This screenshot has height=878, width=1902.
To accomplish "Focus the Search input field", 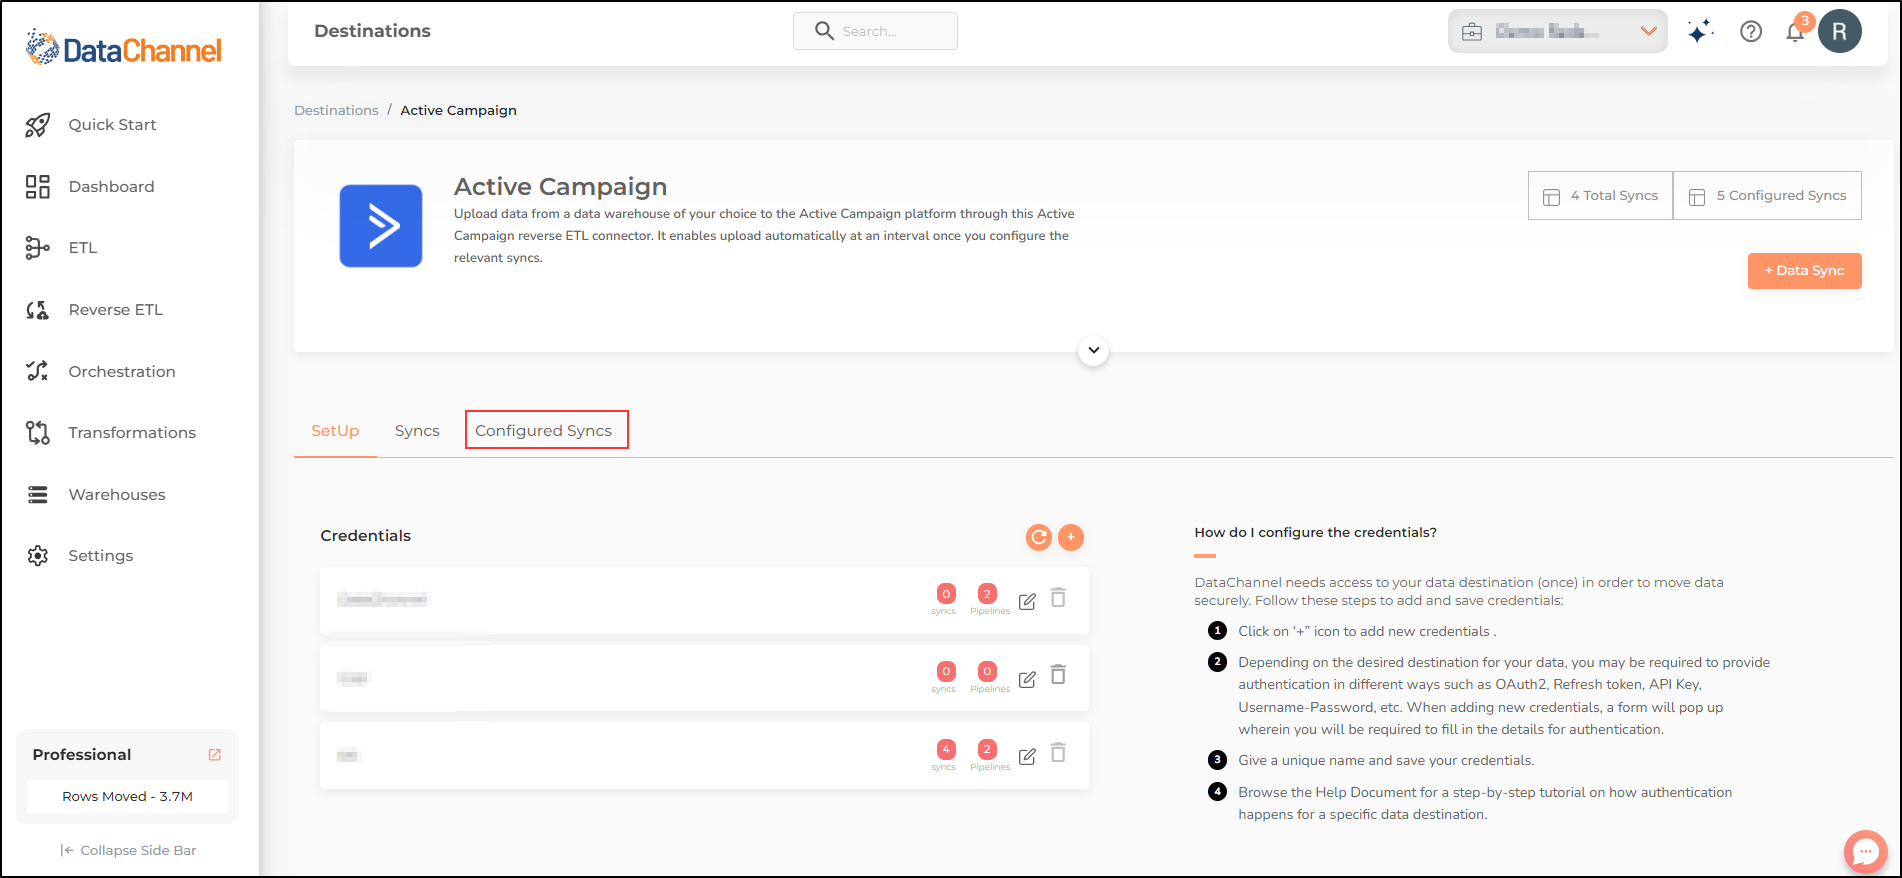I will [875, 31].
